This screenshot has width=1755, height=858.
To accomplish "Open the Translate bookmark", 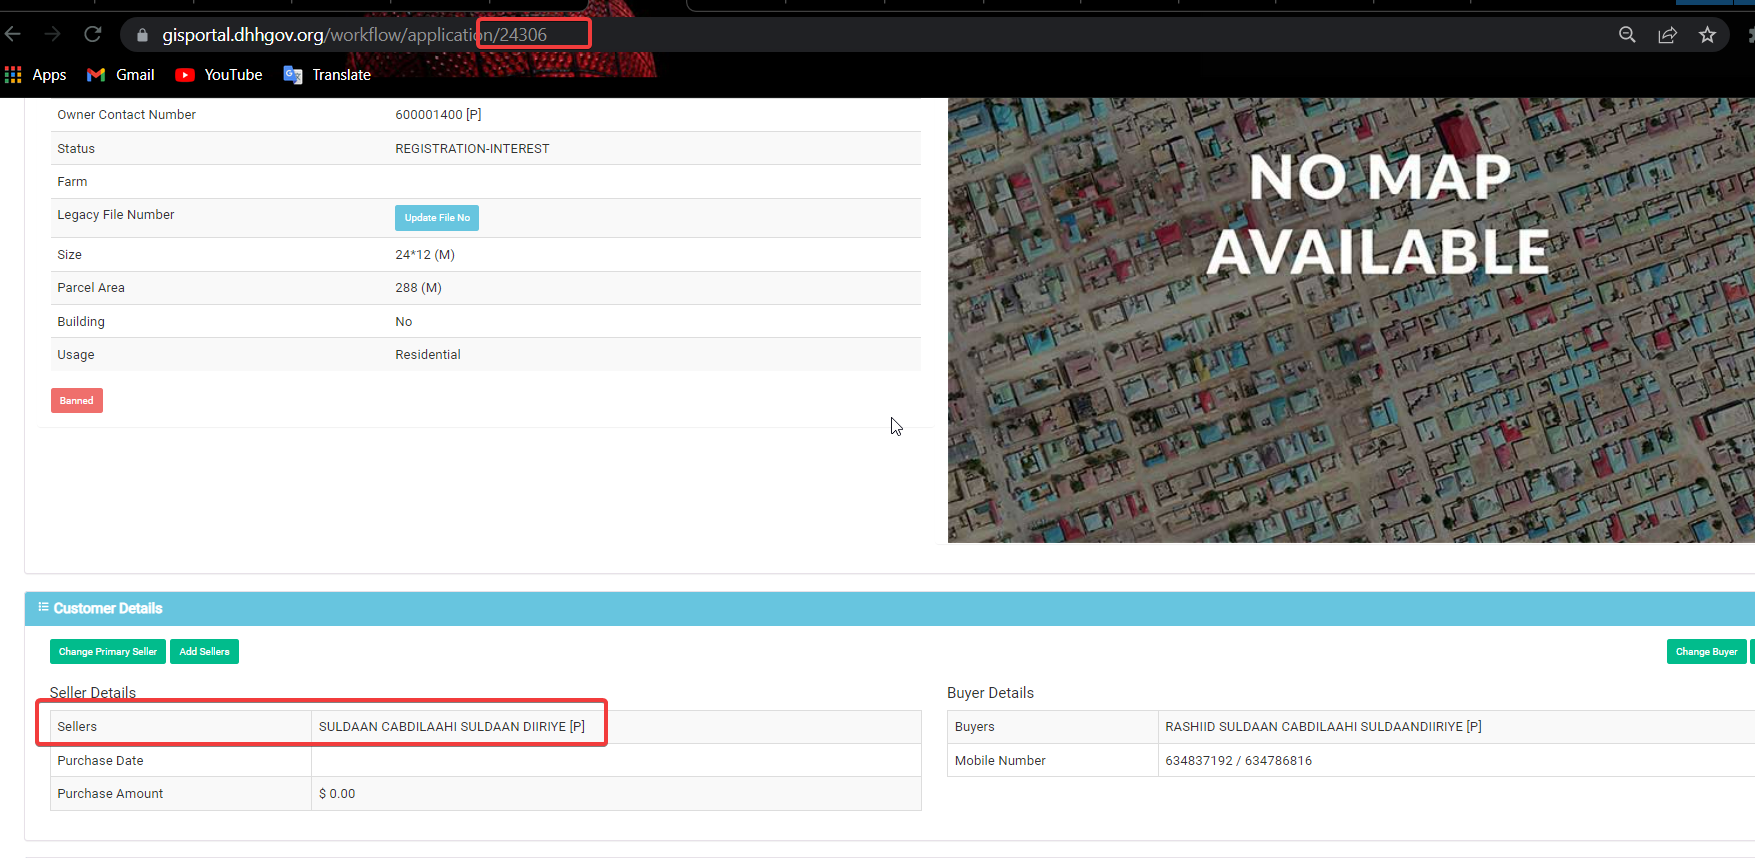I will tap(327, 75).
